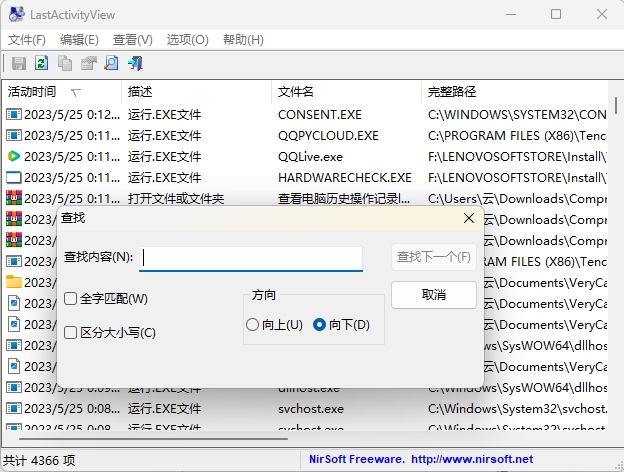The height and width of the screenshot is (472, 624).
Task: Open the http://www.nirsoft.net link
Action: click(472, 459)
